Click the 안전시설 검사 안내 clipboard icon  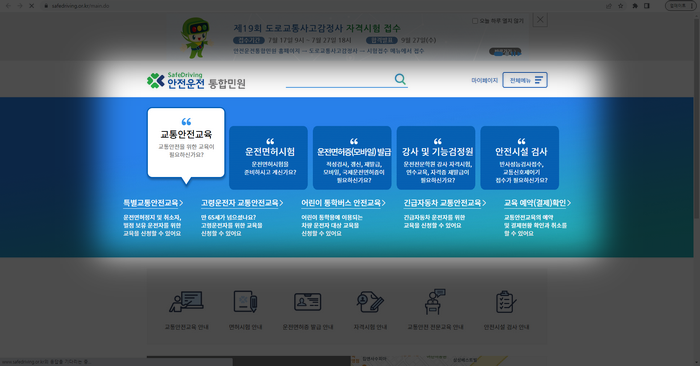click(506, 302)
